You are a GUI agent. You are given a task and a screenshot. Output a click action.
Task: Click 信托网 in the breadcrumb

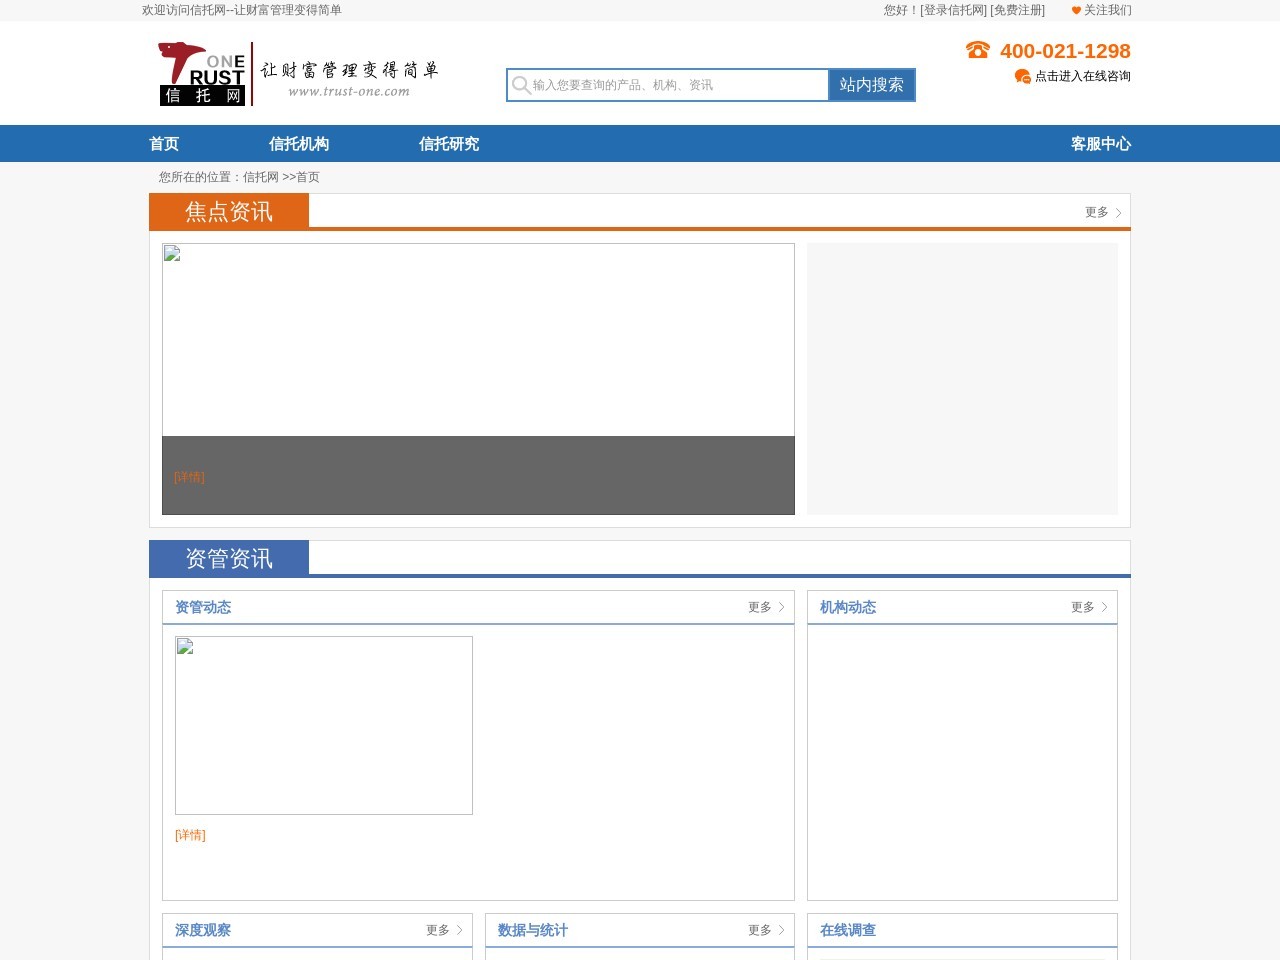pyautogui.click(x=261, y=177)
